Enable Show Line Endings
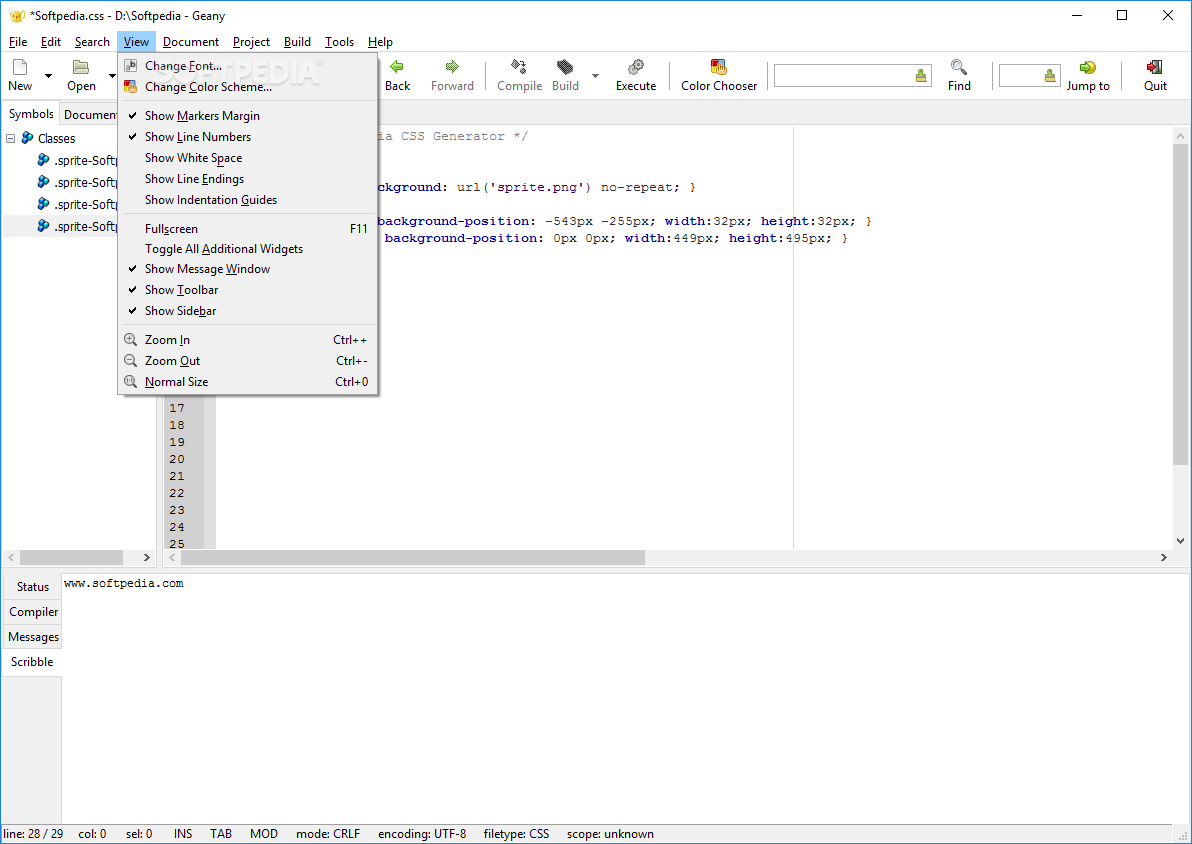1192x844 pixels. (x=248, y=179)
